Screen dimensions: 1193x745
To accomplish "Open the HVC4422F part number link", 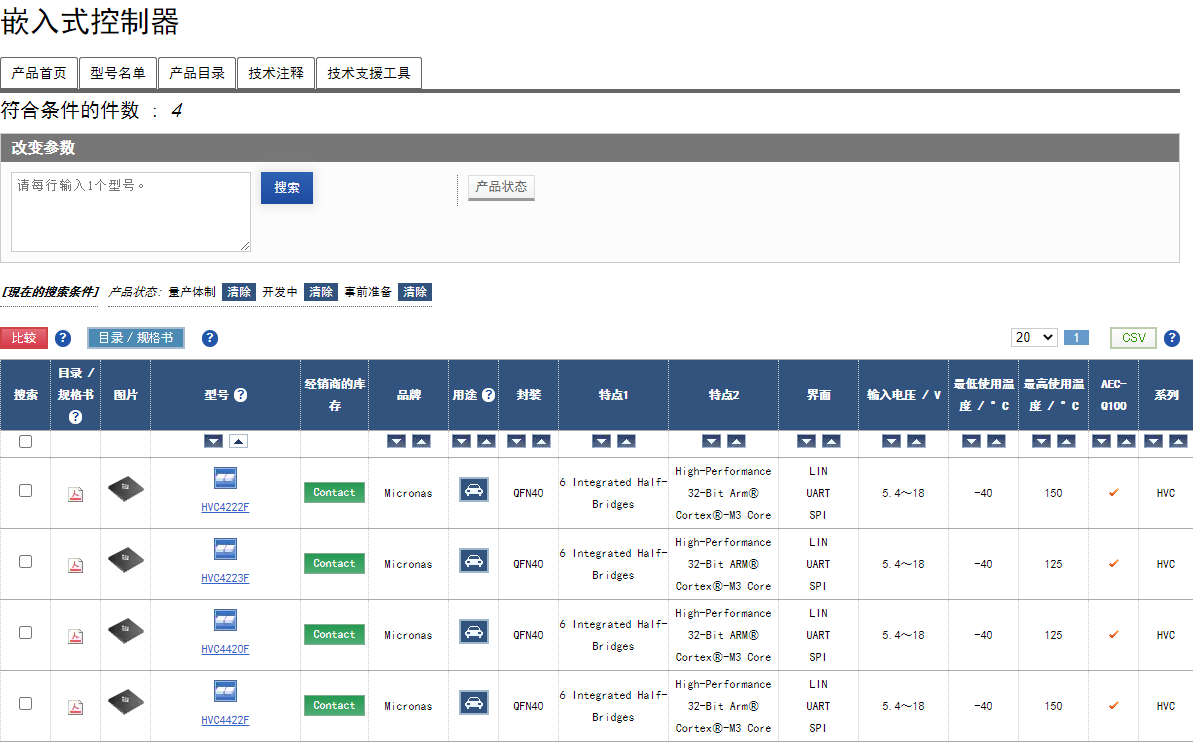I will [x=225, y=720].
